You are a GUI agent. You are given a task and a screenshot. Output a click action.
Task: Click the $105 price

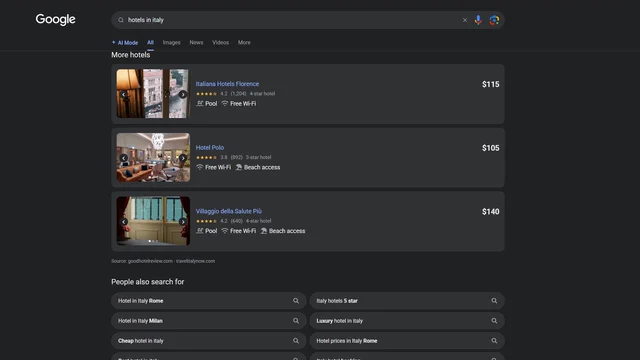pyautogui.click(x=491, y=148)
